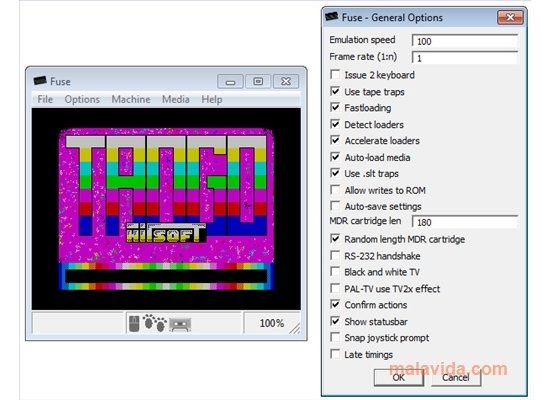The height and width of the screenshot is (400, 550).
Task: Click the footprints icon in status bar
Action: point(154,323)
